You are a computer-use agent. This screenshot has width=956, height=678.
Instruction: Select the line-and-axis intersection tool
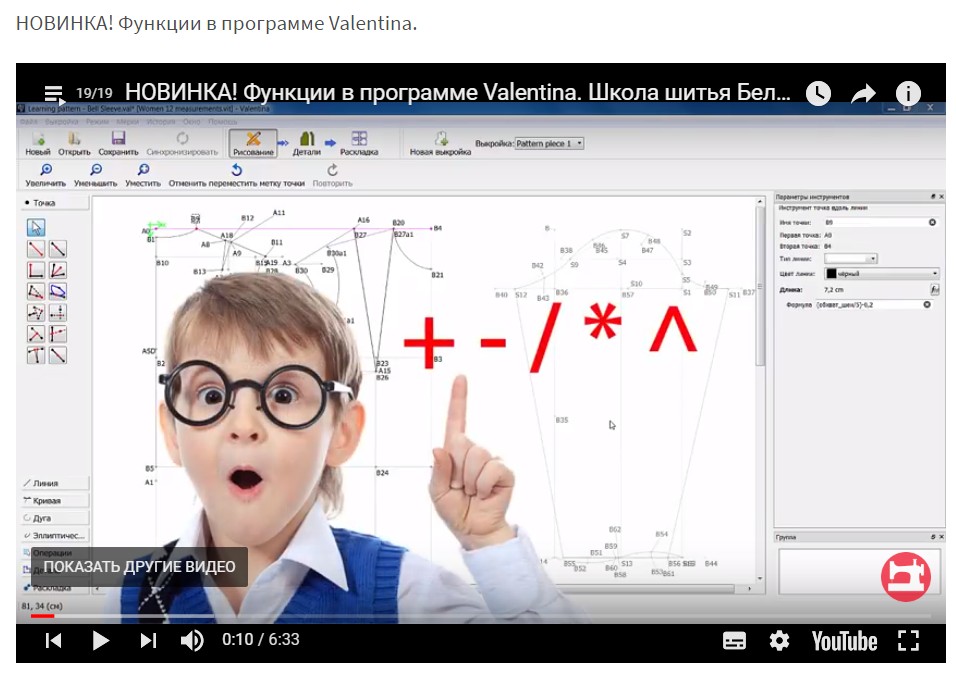click(58, 334)
